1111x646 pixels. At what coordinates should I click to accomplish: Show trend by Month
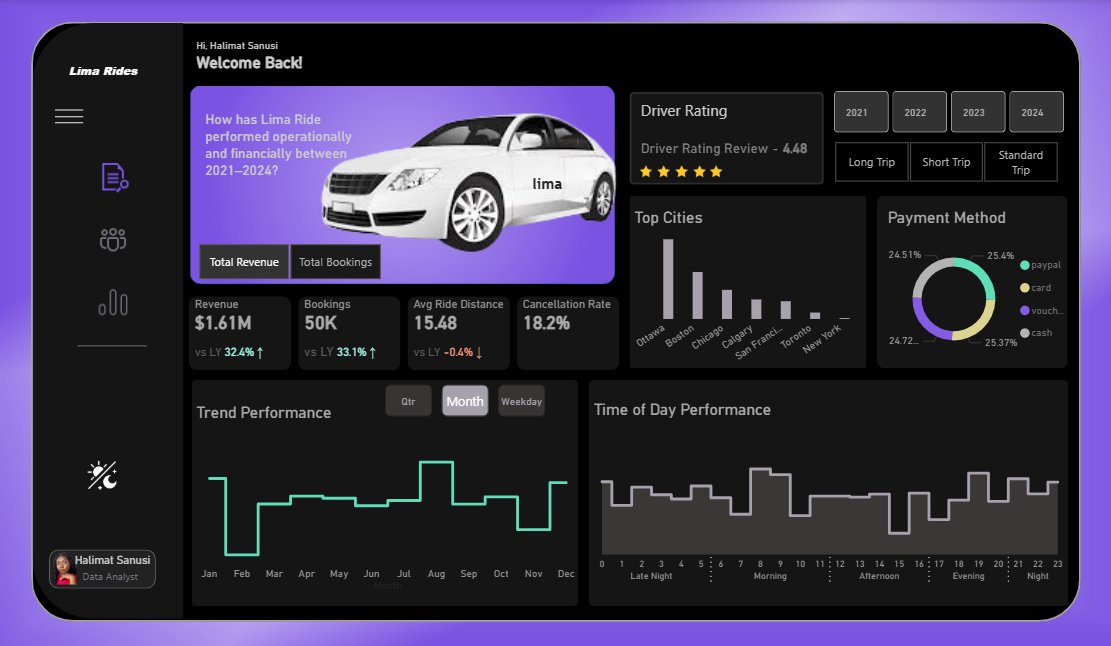(x=465, y=402)
